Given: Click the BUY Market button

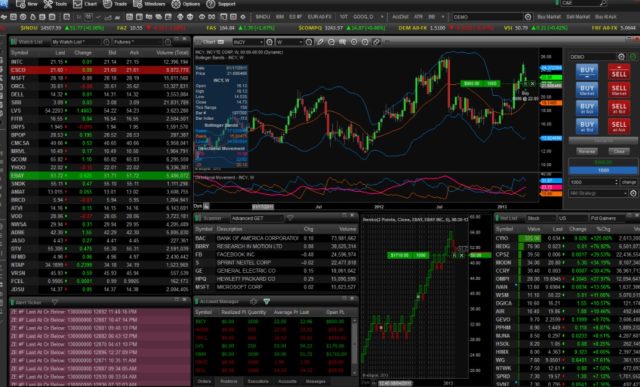Looking at the screenshot, I should click(x=587, y=90).
